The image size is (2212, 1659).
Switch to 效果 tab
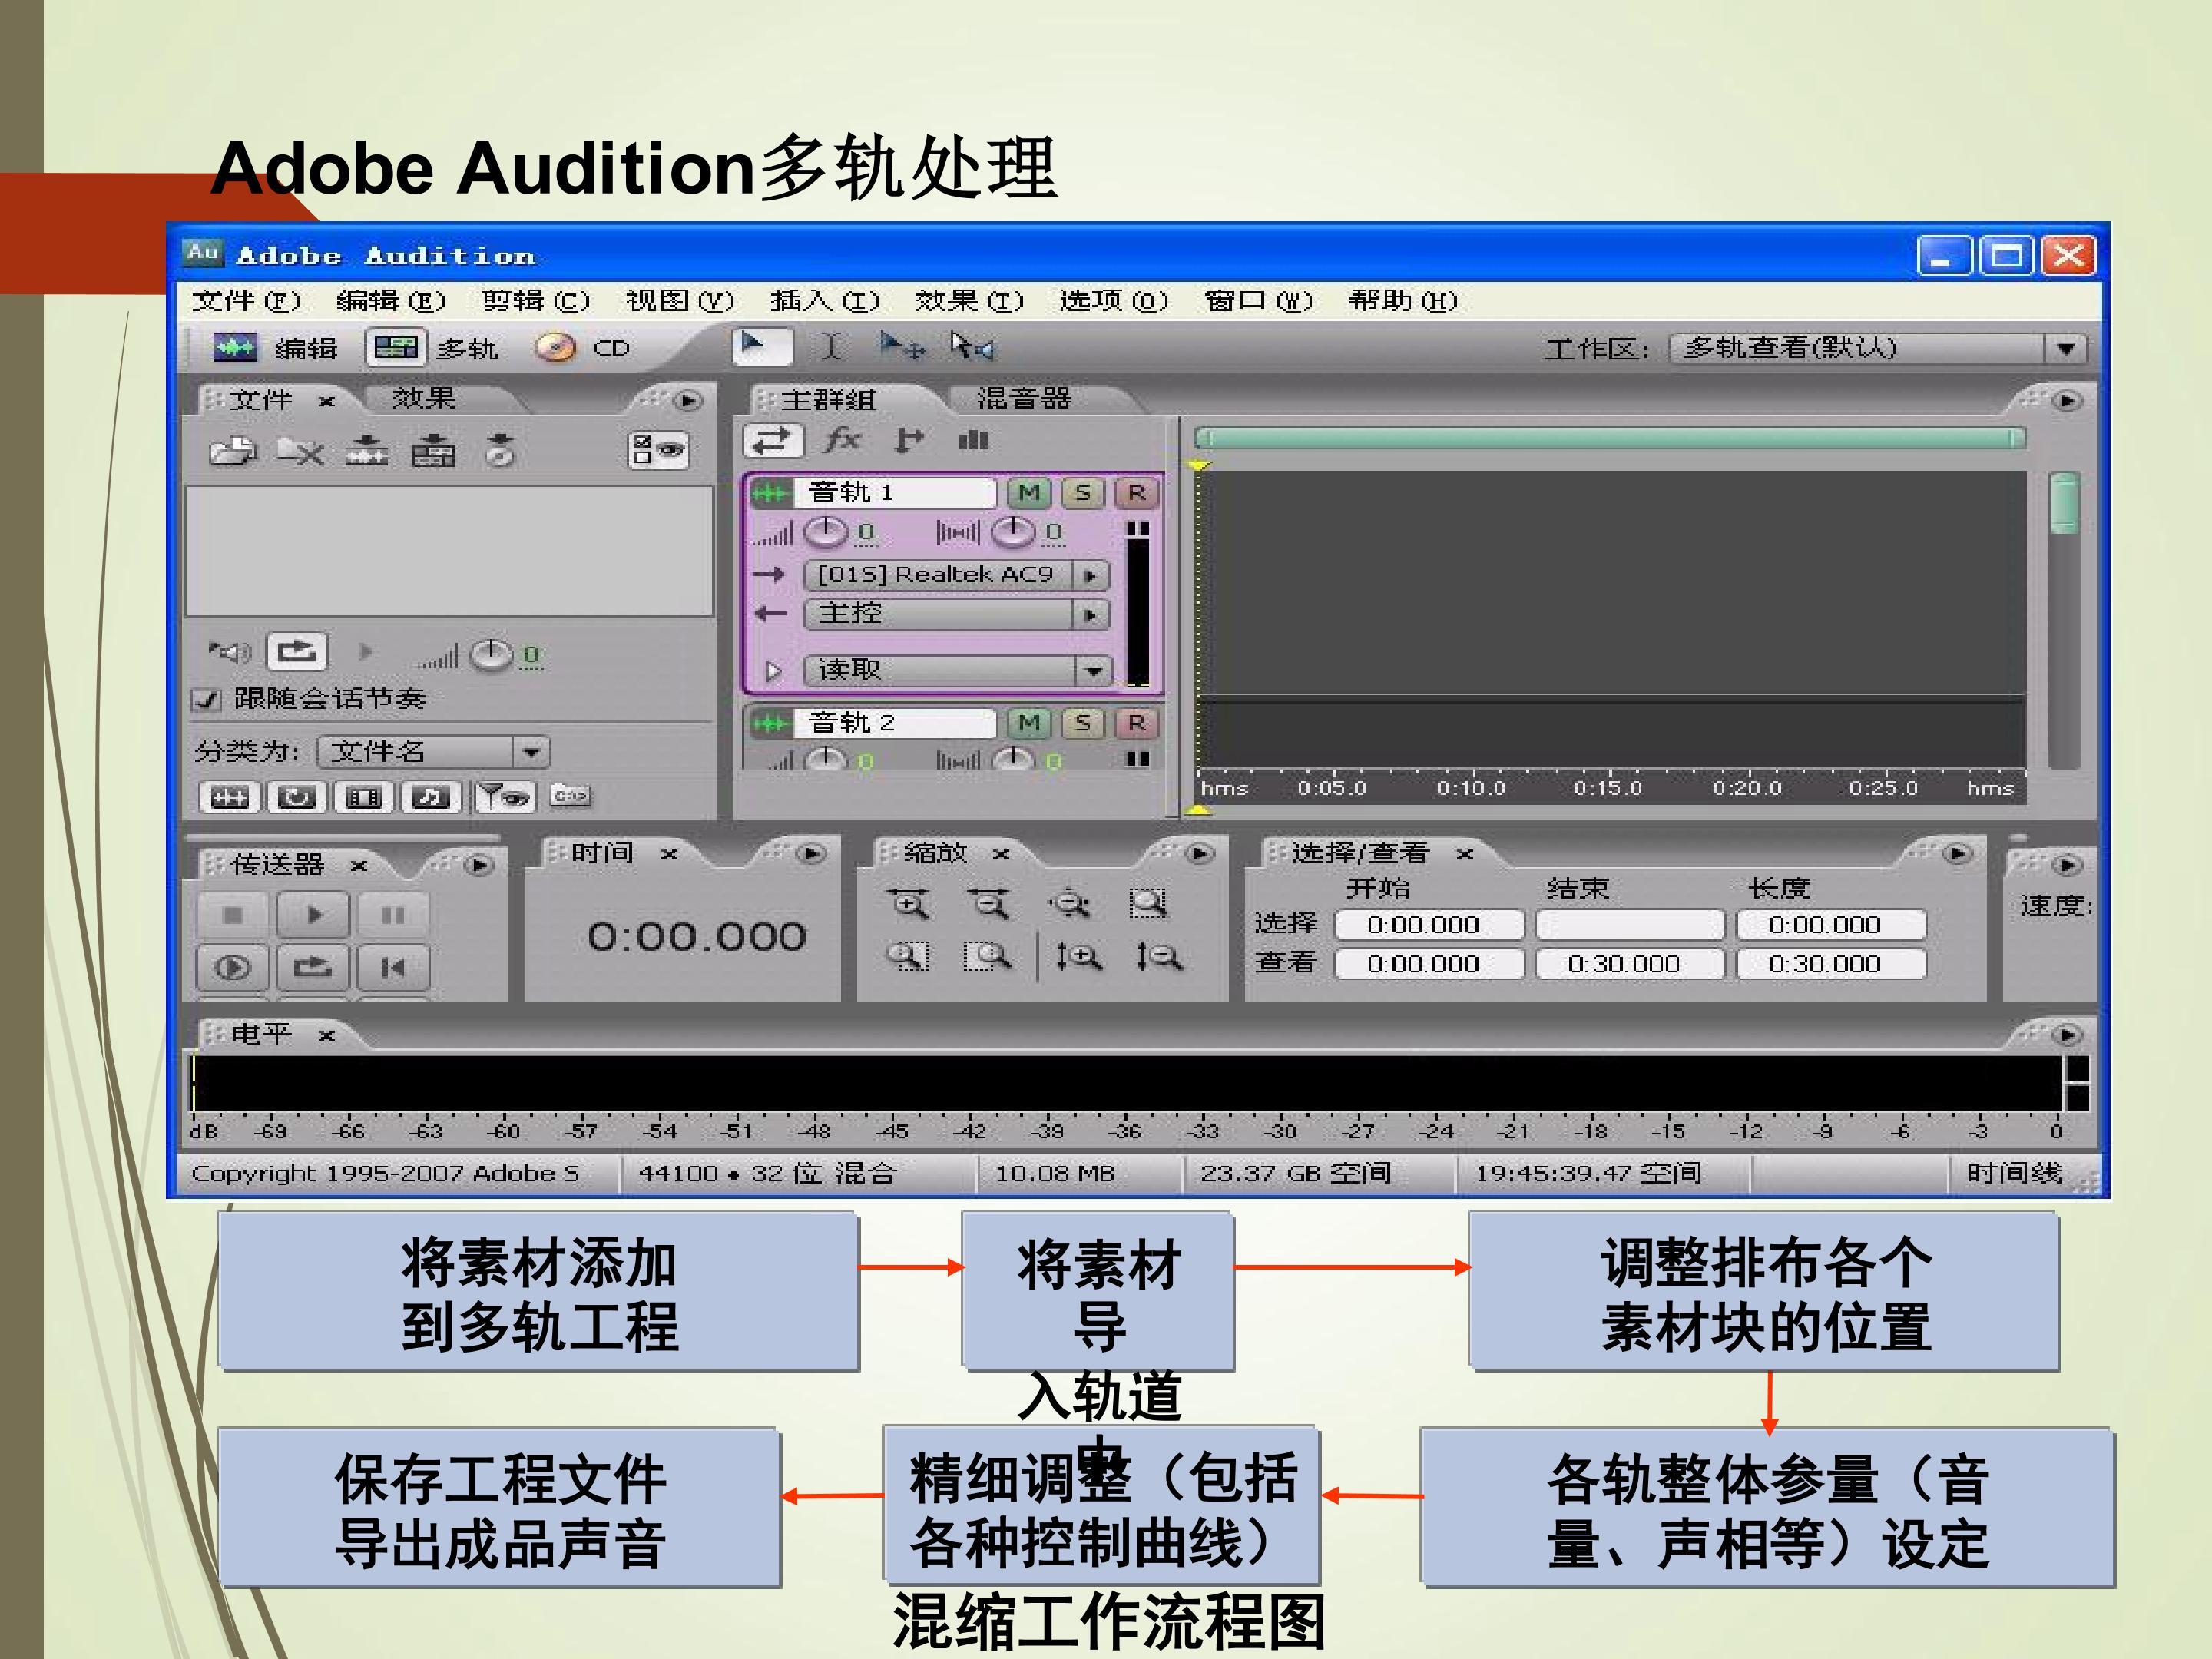pyautogui.click(x=423, y=398)
